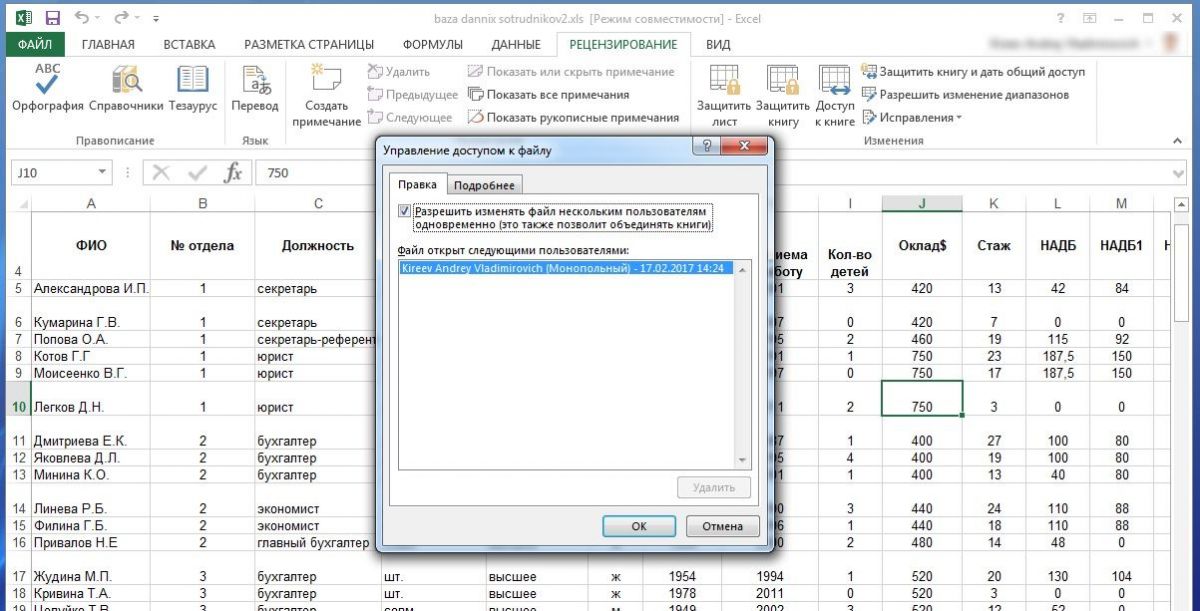Viewport: 1200px width, 611px height.
Task: Click Разрешить изменение диапазонов
Action: pos(965,95)
